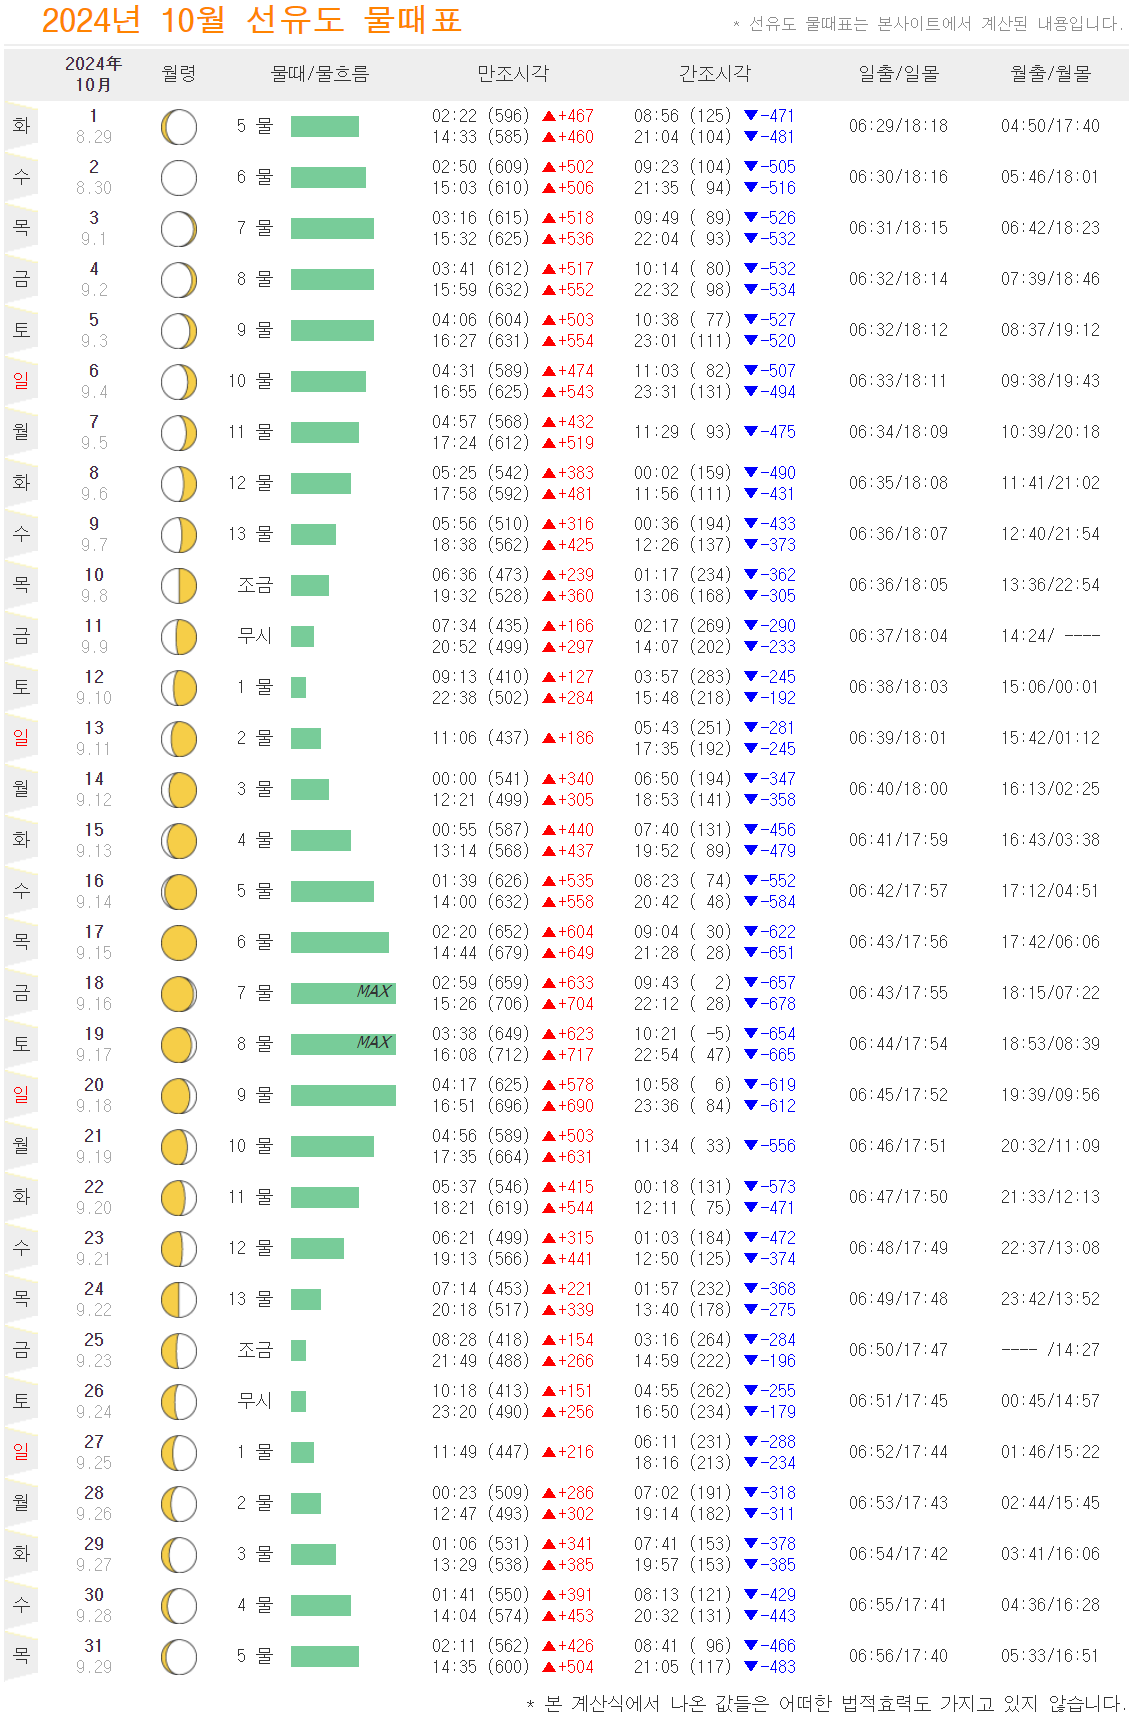Click the moon phase icon for October 20
The width and height of the screenshot is (1132, 1720).
[x=179, y=1096]
